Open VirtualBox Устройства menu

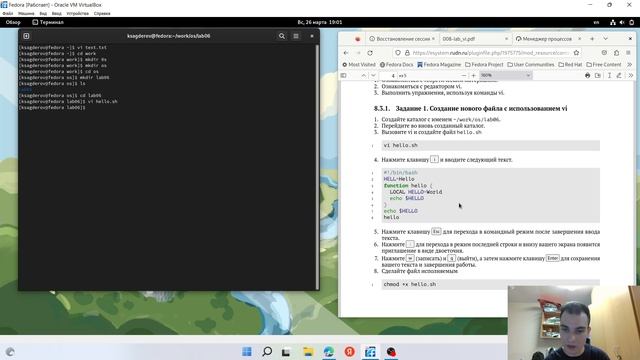pos(78,13)
